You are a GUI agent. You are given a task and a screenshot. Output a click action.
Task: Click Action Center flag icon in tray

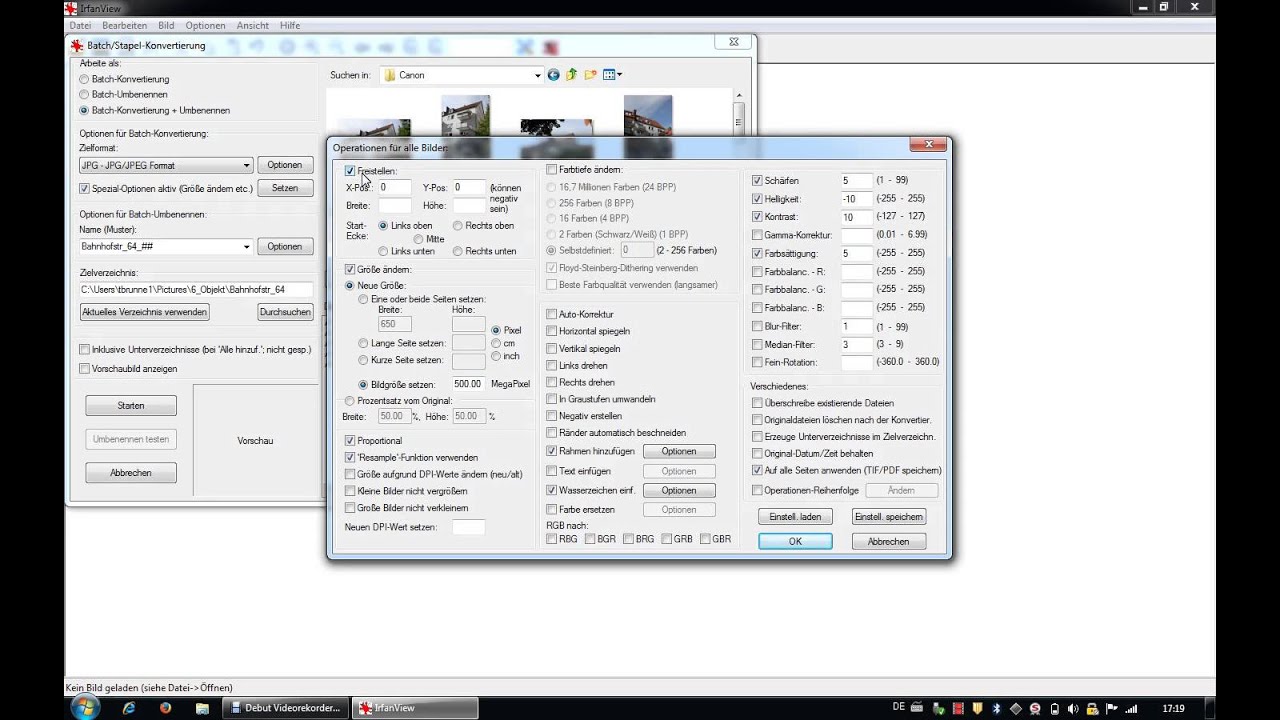(1111, 708)
